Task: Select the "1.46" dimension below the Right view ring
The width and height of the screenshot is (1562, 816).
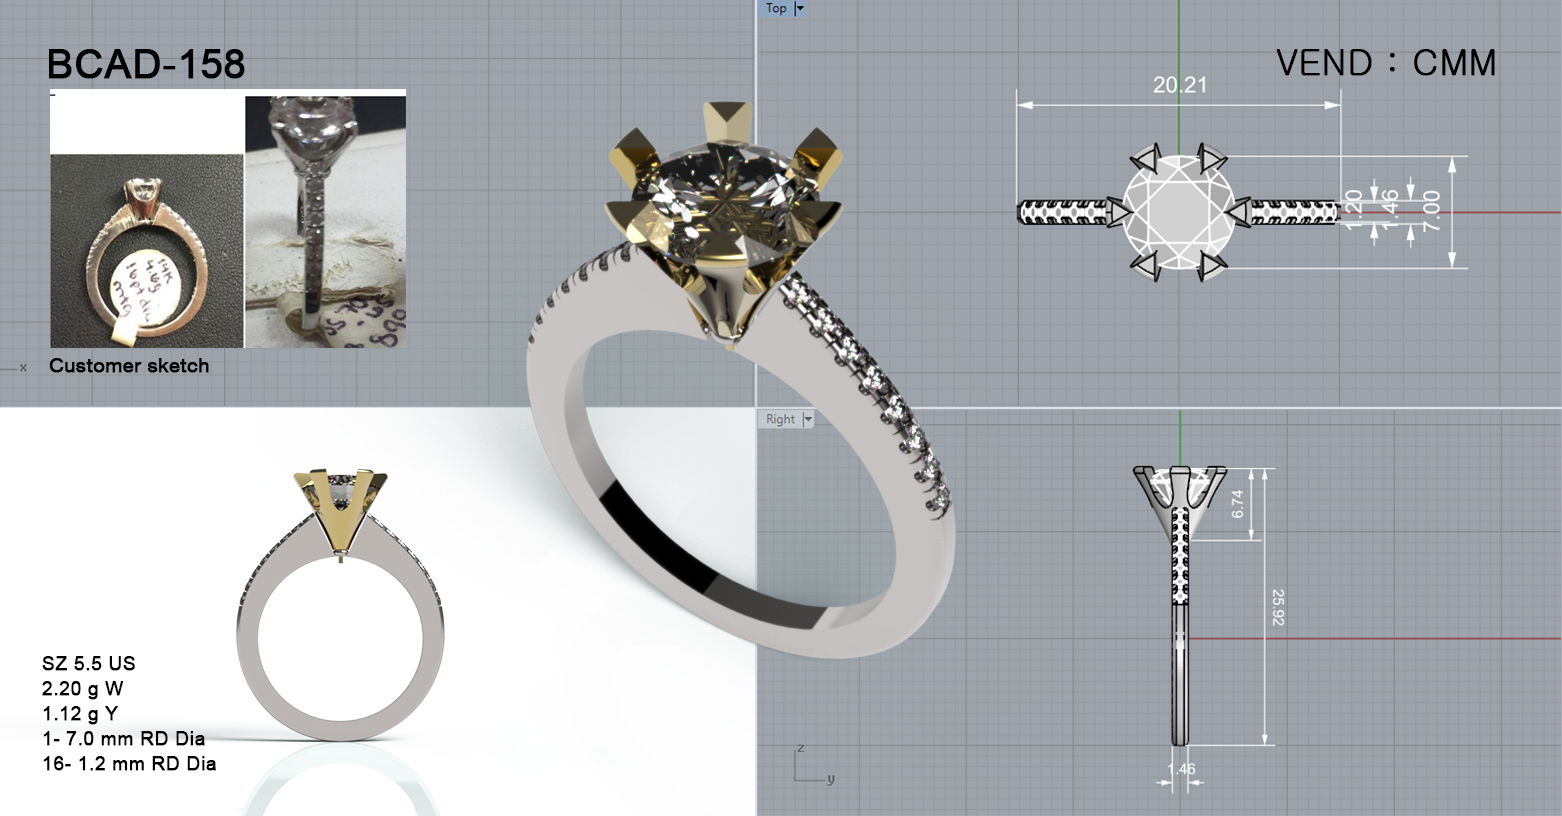Action: [1181, 769]
